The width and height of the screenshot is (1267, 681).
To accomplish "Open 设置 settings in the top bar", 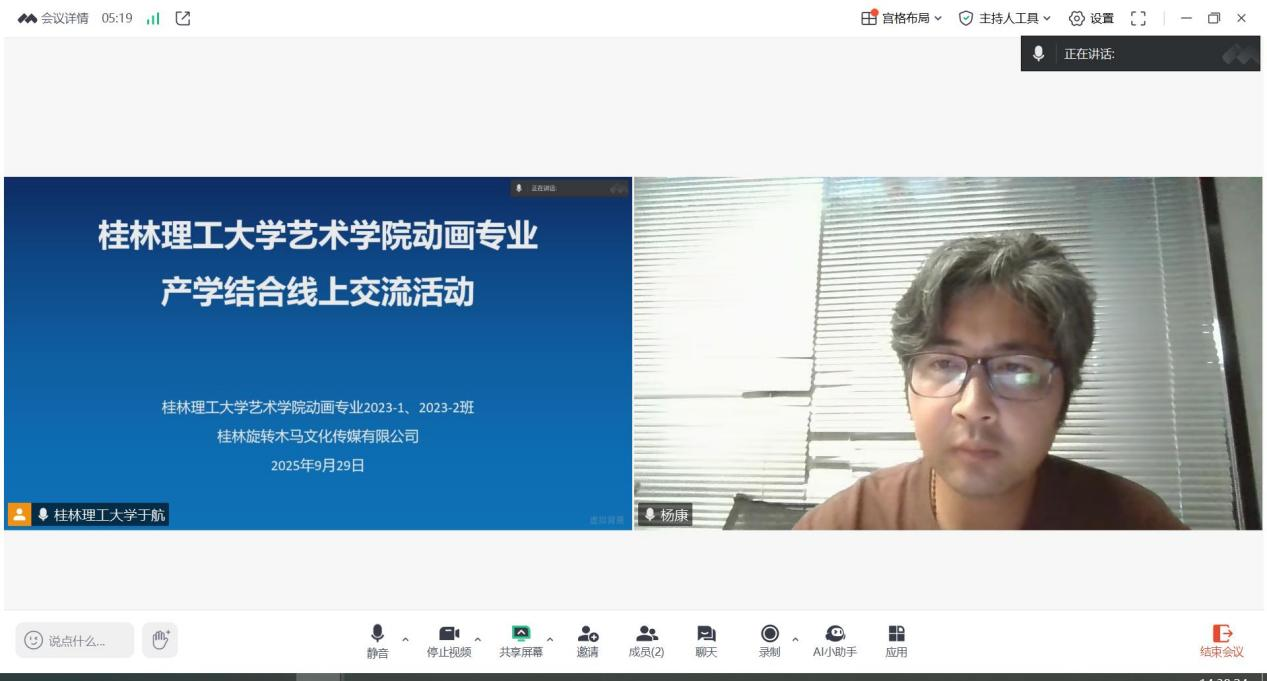I will (x=1091, y=18).
